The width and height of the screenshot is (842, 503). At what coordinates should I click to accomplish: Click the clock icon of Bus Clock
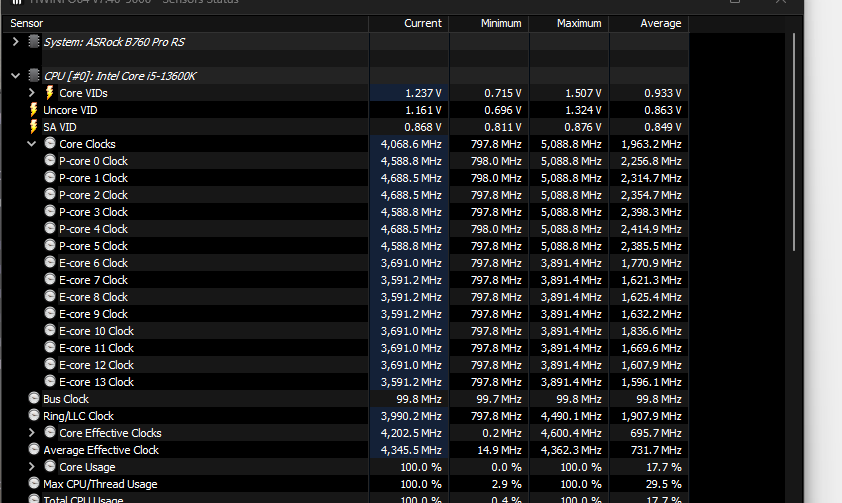[x=34, y=398]
